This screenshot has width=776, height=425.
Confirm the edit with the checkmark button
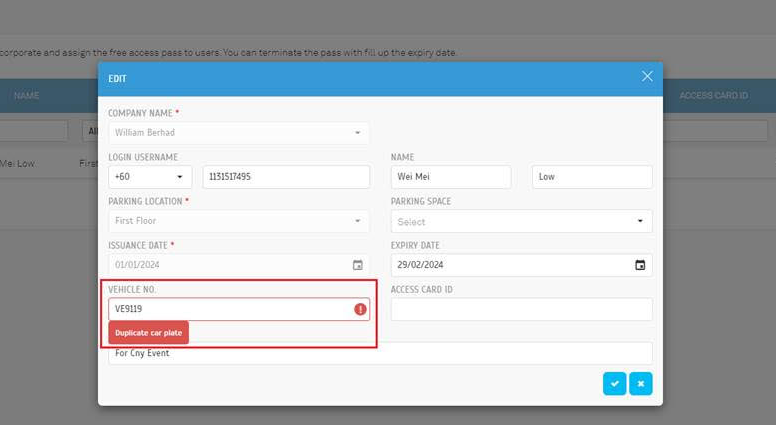point(614,383)
